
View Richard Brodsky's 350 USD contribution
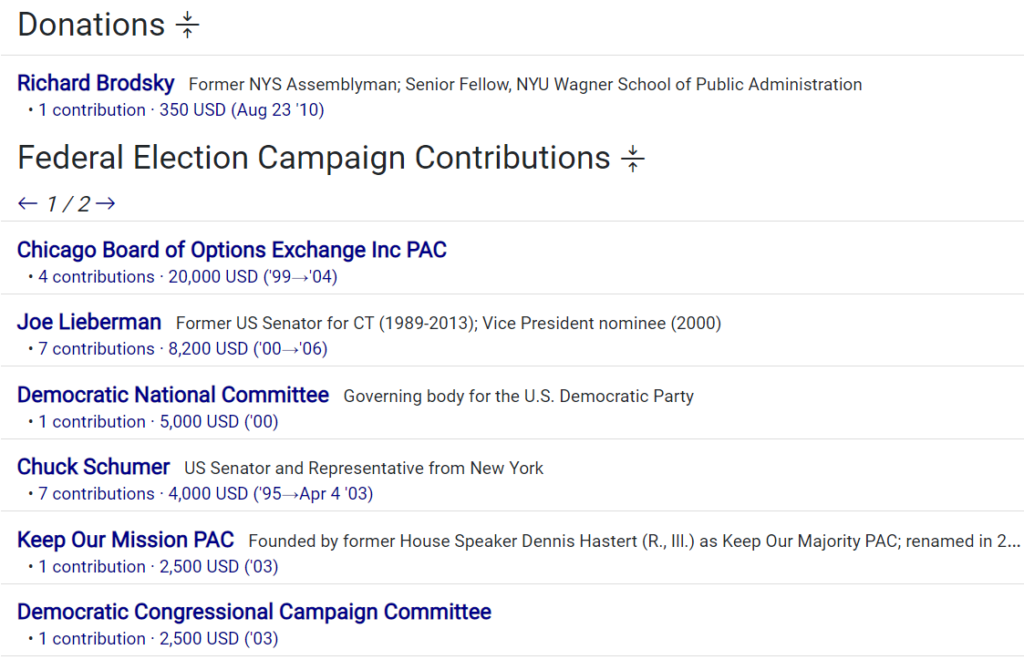pyautogui.click(x=181, y=110)
